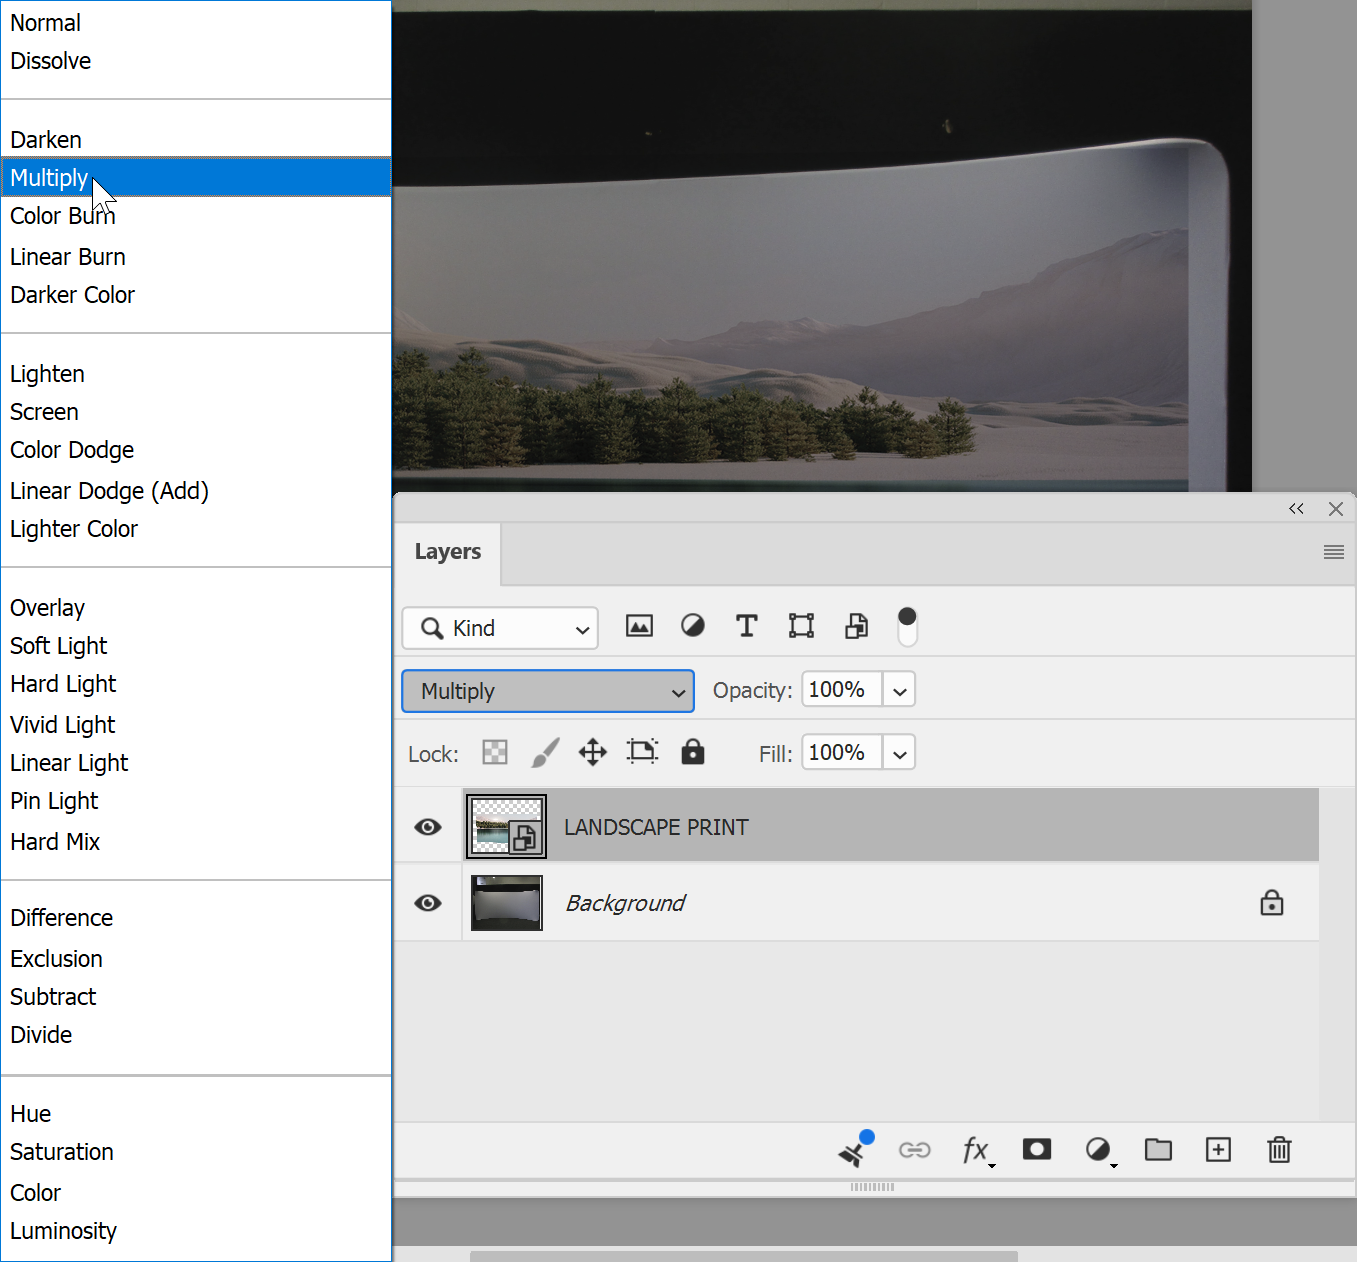
Task: Select Luminosity blend mode
Action: pyautogui.click(x=196, y=1231)
